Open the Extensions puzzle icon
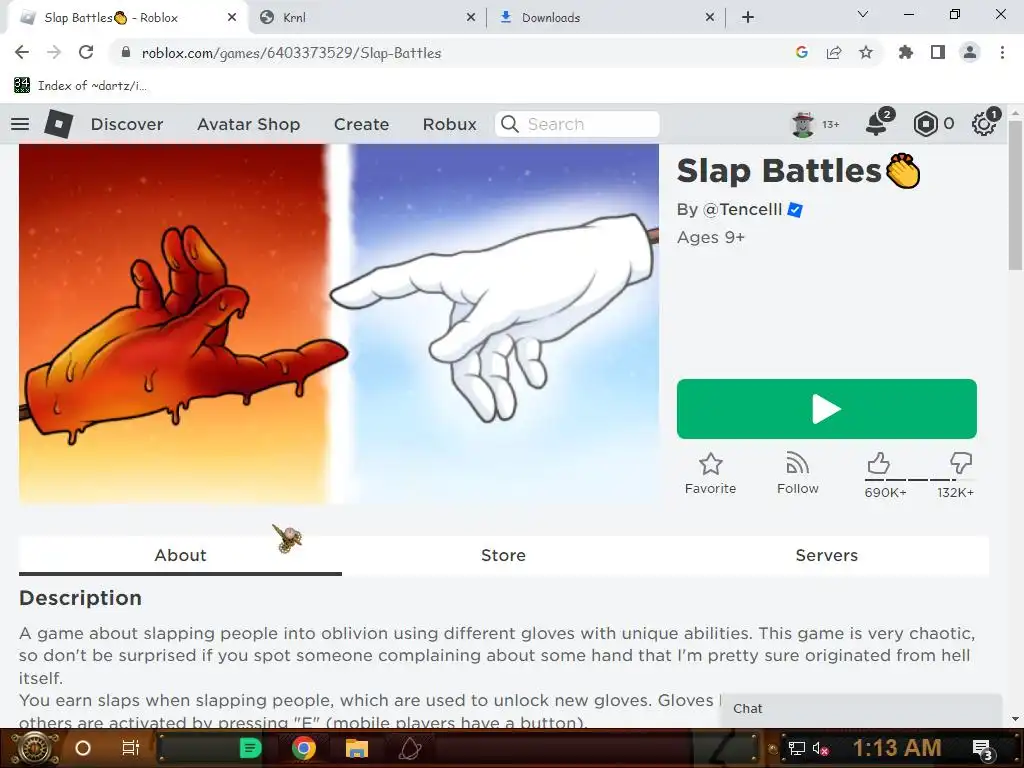The image size is (1024, 768). 906,52
